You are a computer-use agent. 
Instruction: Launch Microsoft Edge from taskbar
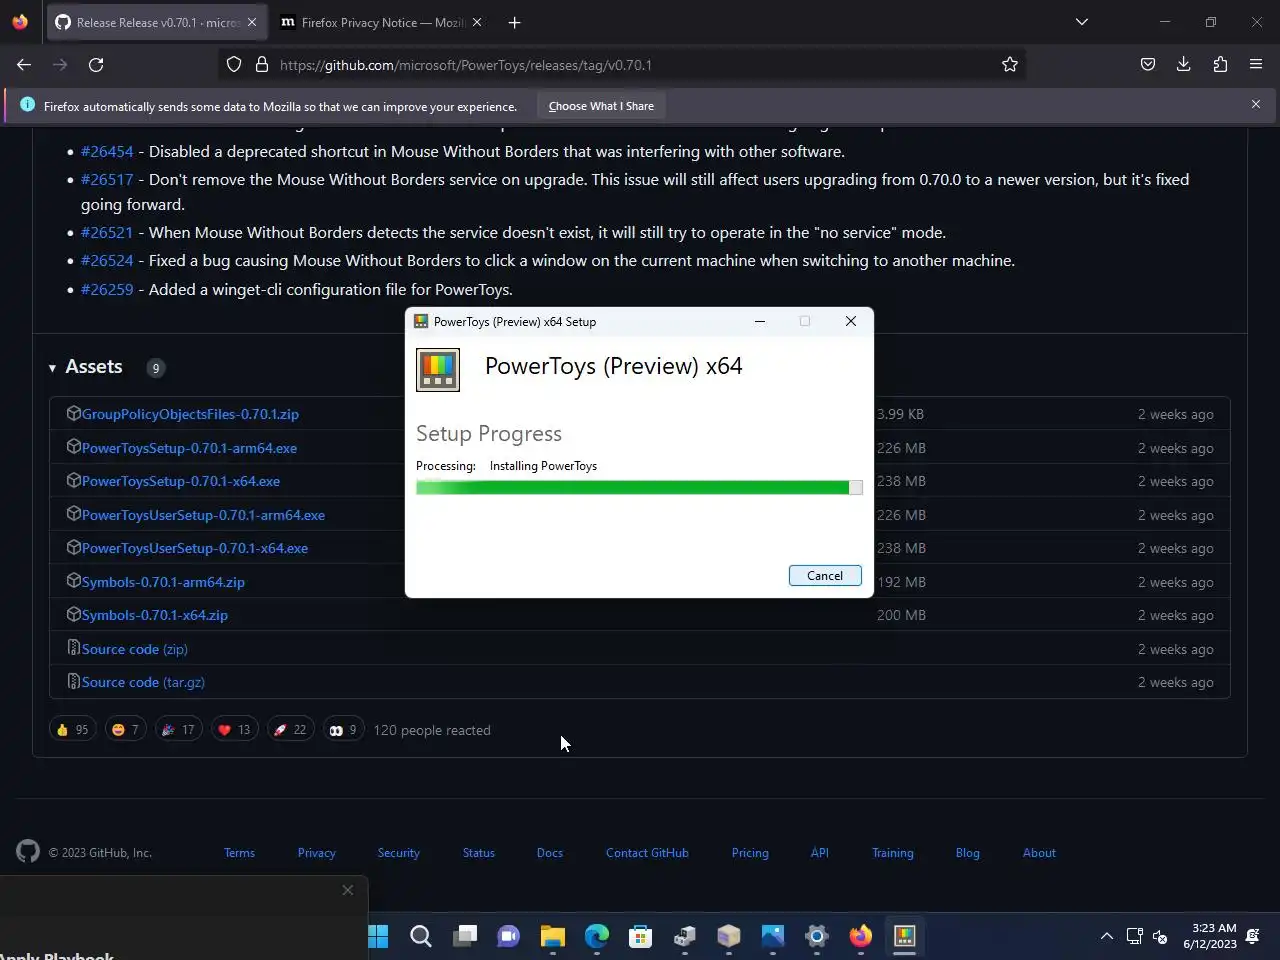click(597, 936)
